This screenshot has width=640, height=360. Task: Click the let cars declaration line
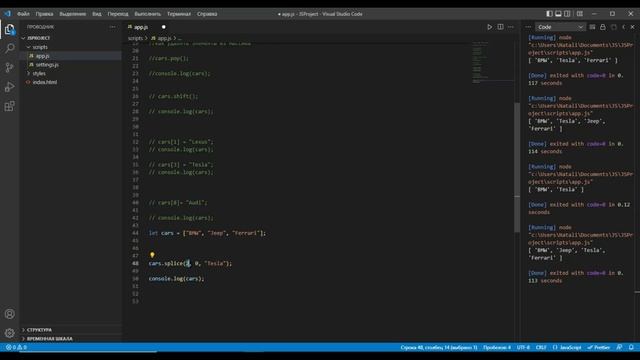point(207,233)
